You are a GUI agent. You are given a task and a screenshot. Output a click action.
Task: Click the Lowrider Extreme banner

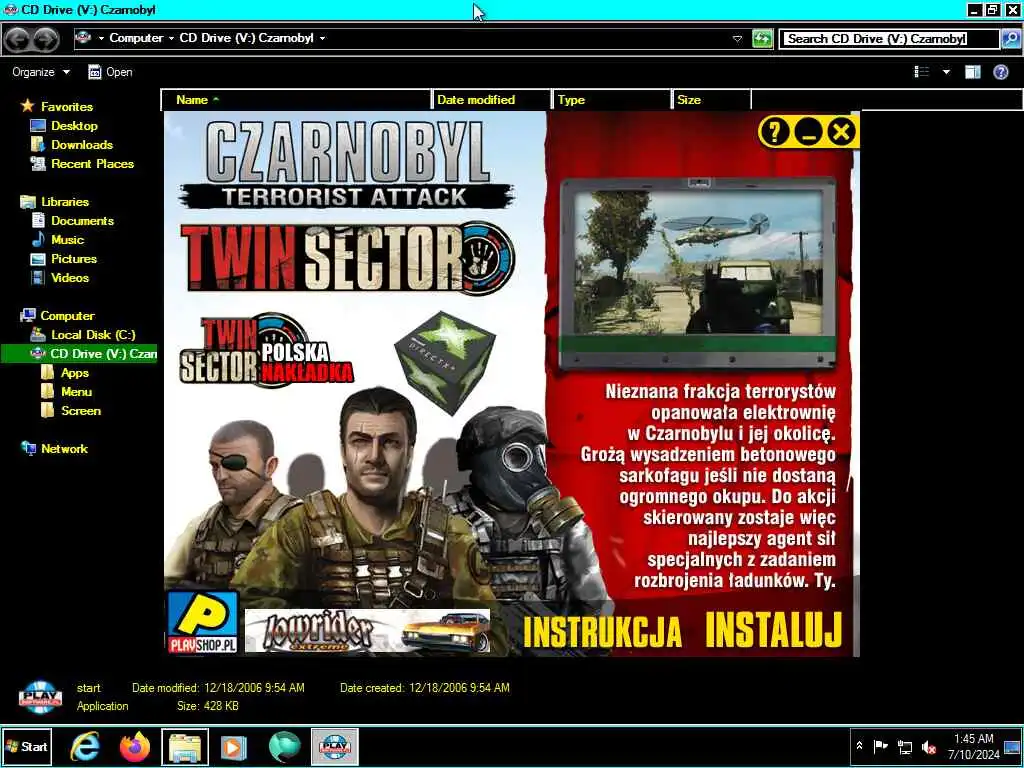coord(367,631)
